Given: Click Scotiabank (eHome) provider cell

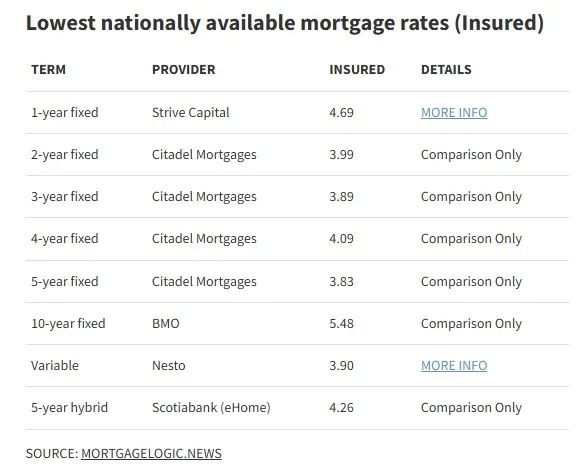Looking at the screenshot, I should (x=211, y=408).
